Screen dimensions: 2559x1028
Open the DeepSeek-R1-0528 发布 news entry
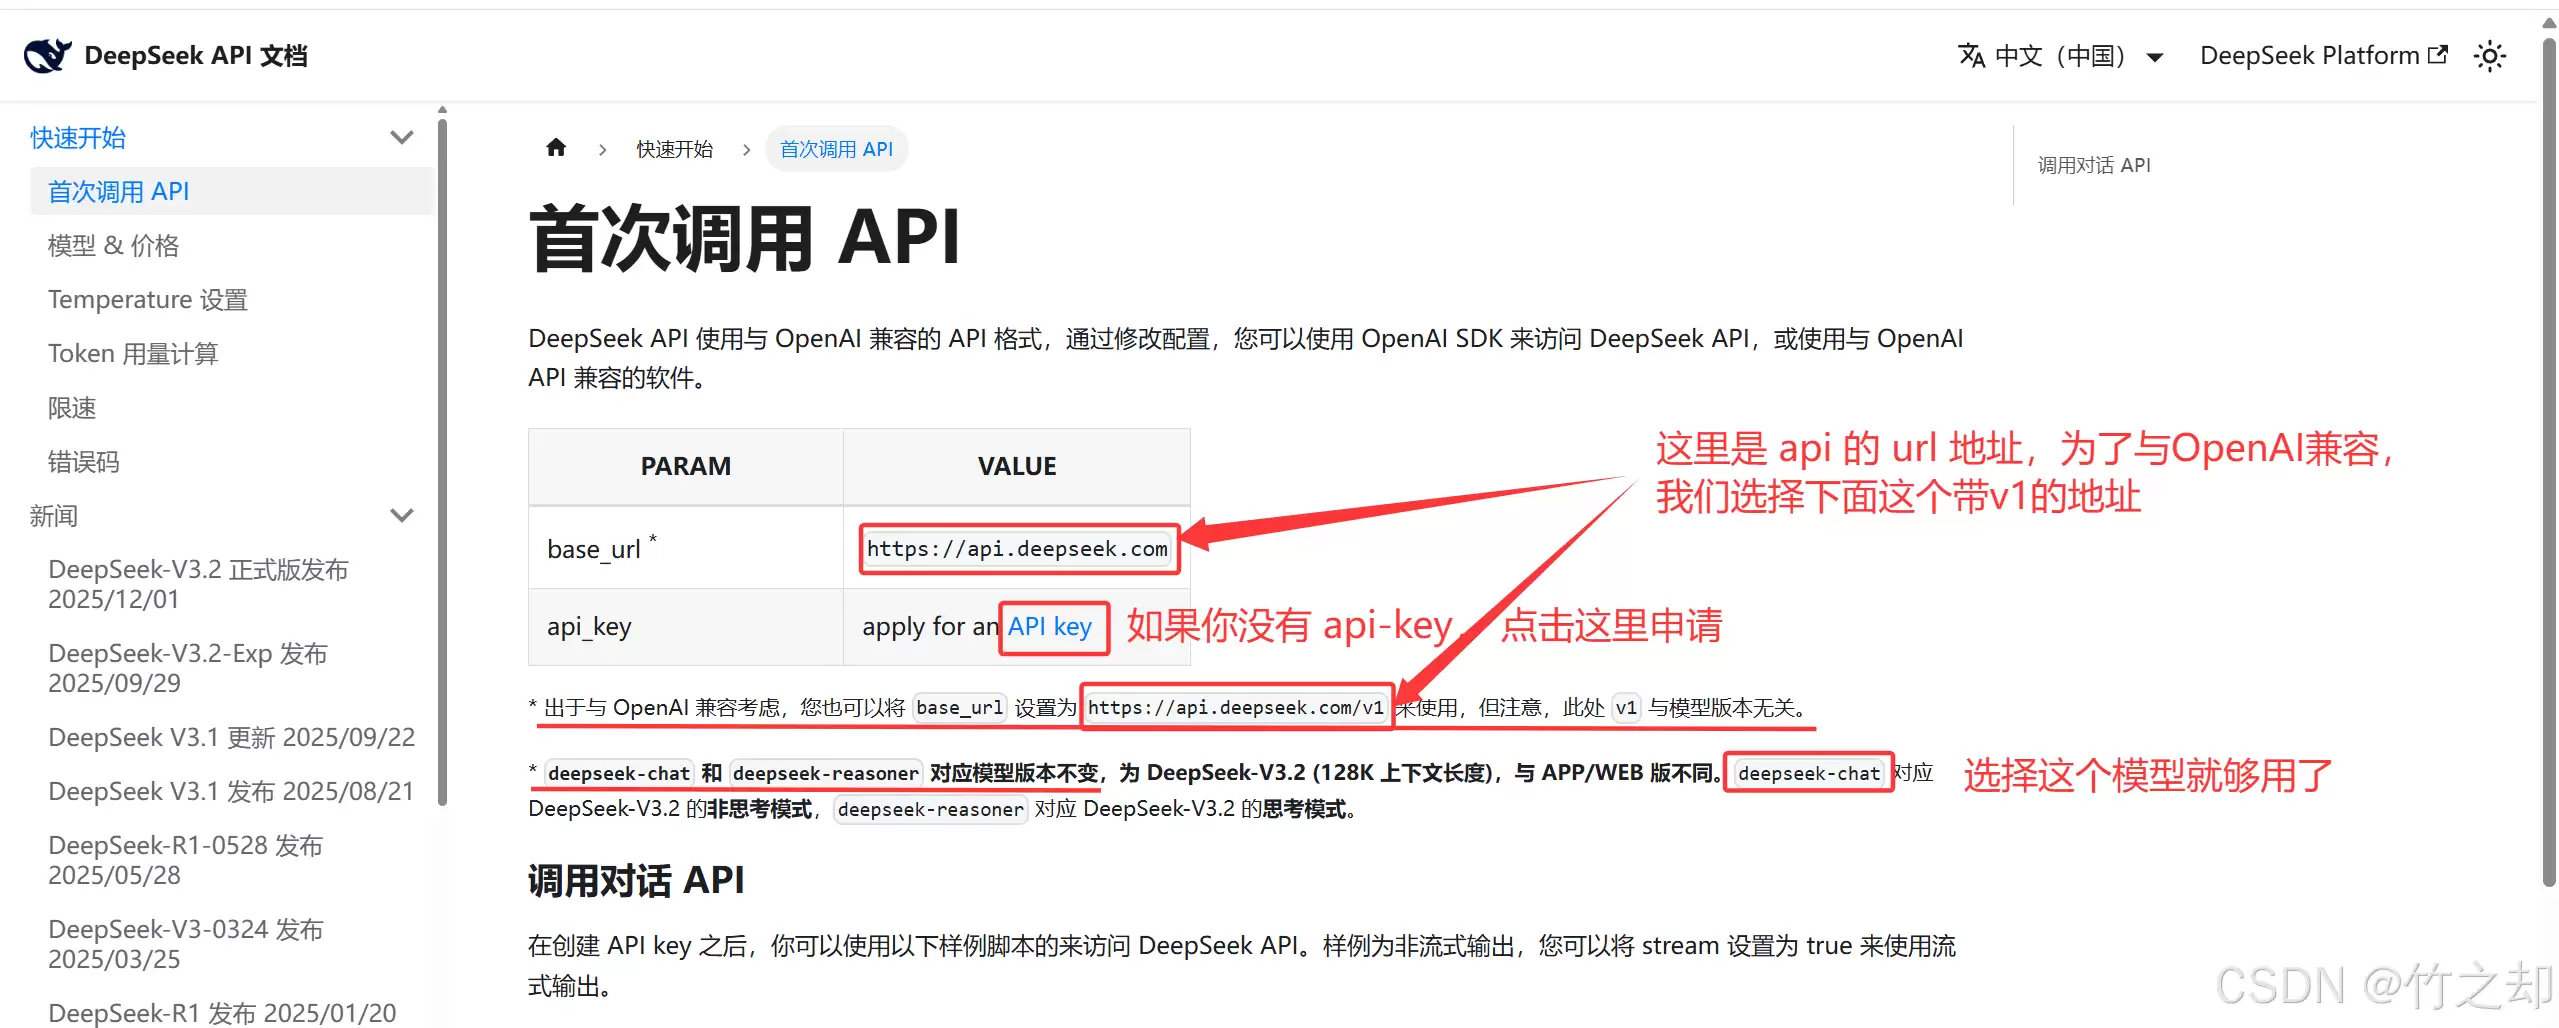coord(185,859)
